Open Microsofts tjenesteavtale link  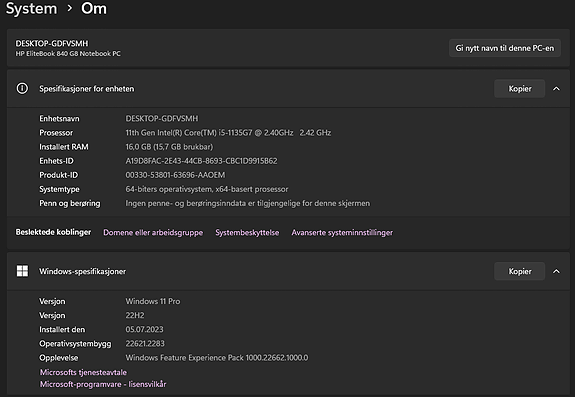click(x=83, y=372)
